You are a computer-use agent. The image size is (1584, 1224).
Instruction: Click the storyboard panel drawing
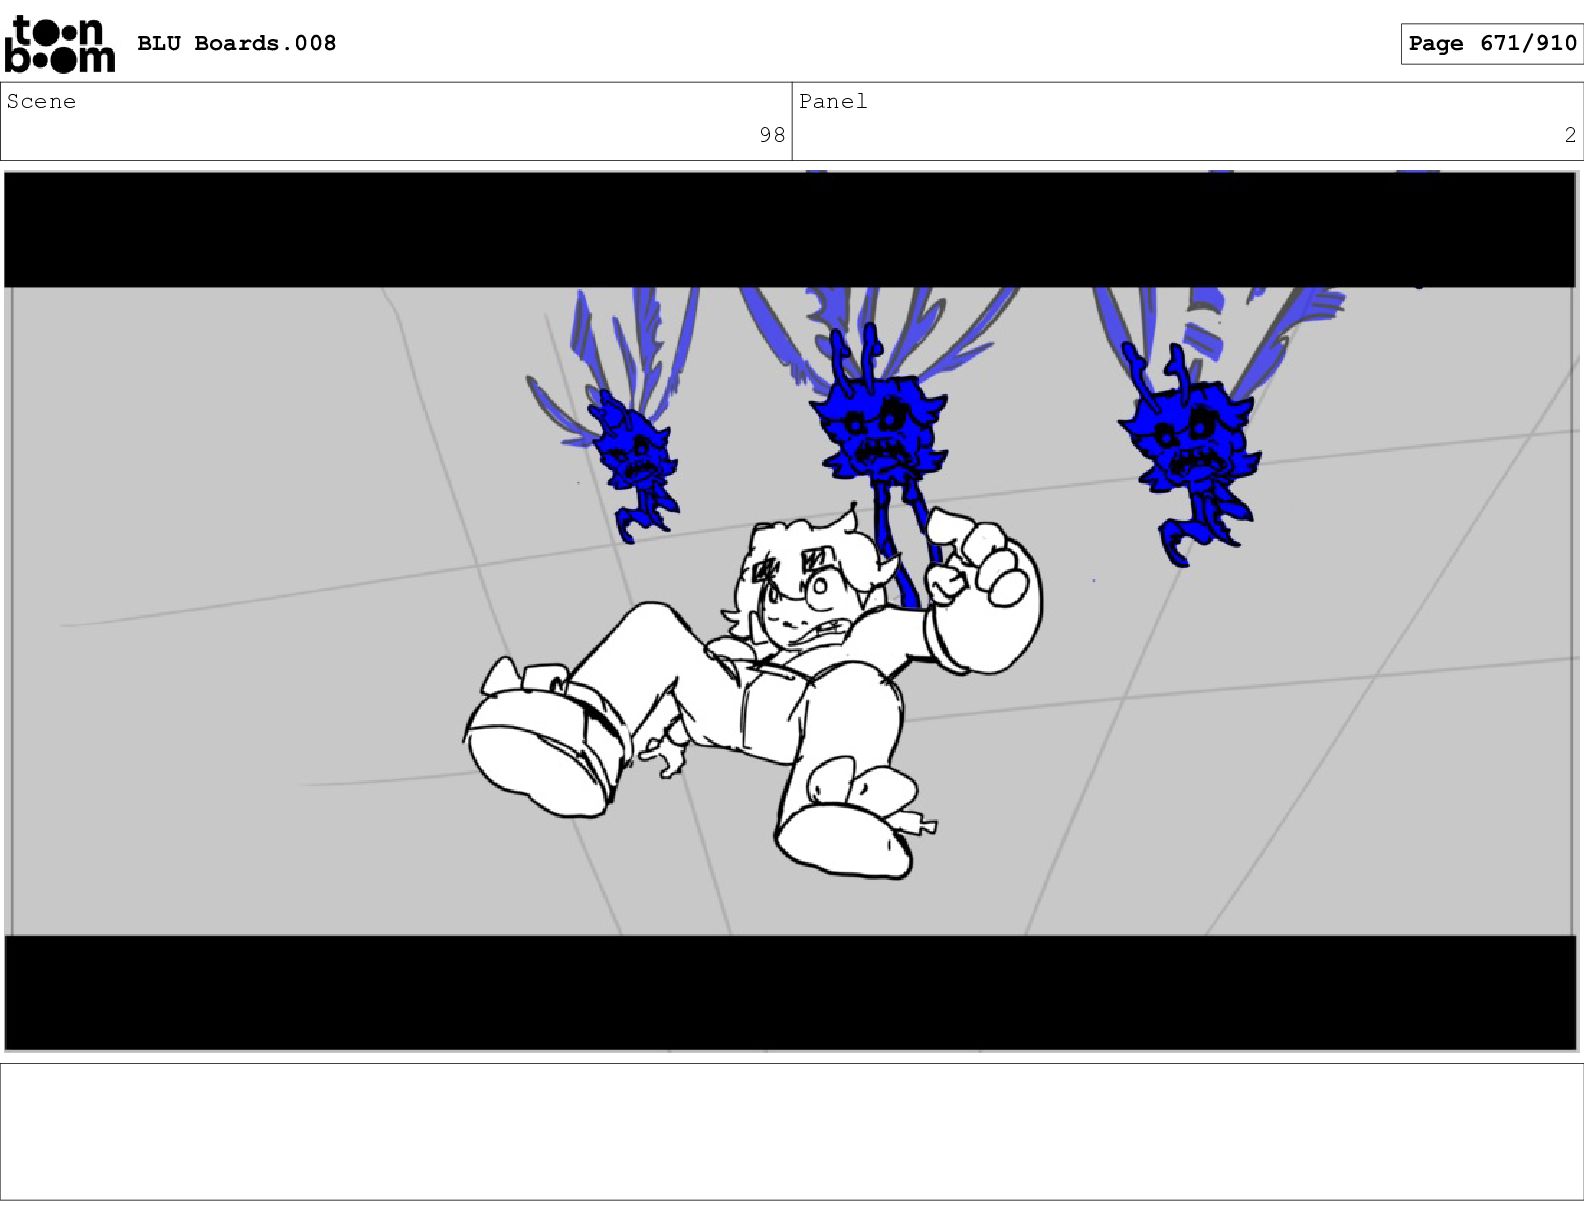pyautogui.click(x=791, y=611)
